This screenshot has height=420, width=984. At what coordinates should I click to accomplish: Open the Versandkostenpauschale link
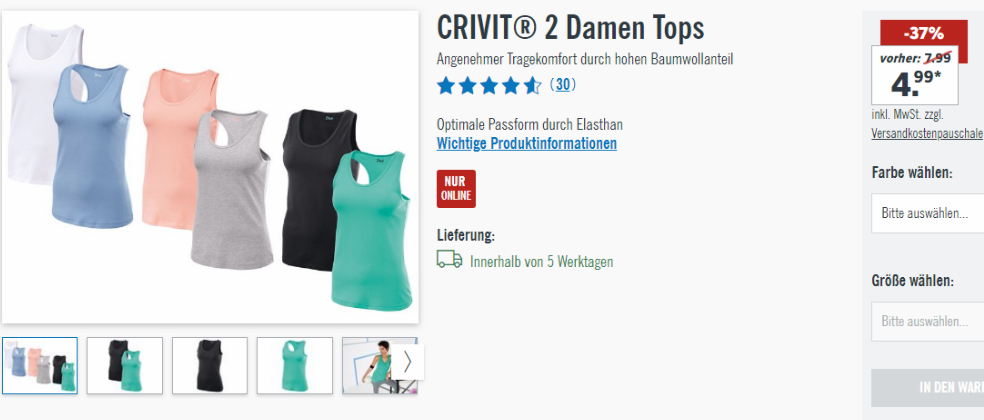(x=927, y=134)
